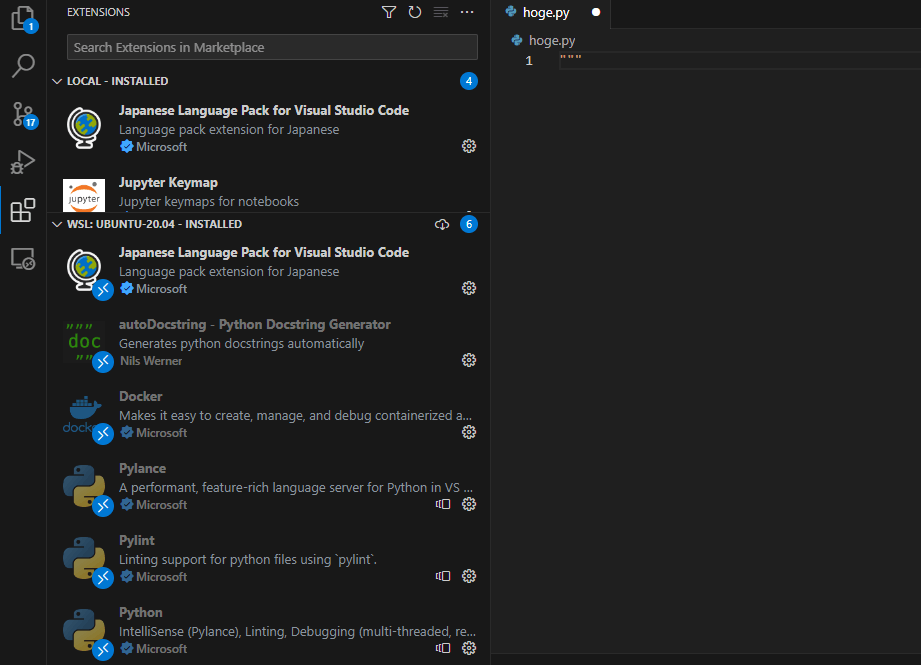This screenshot has height=665, width=921.
Task: Close hoge.py tab via unsaved dot
Action: point(596,12)
